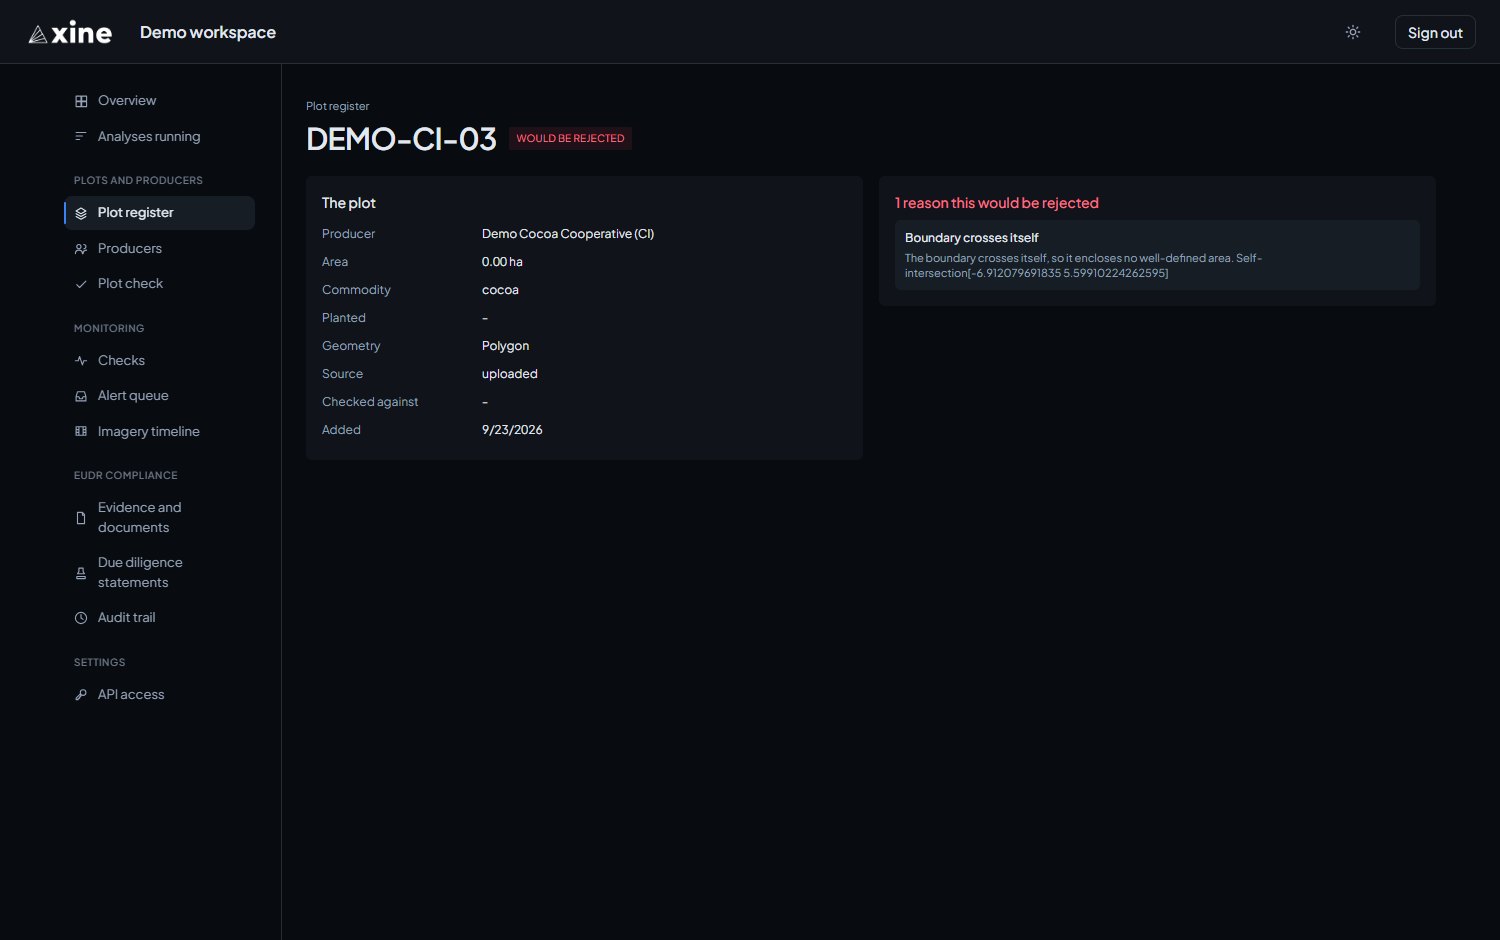Click the Audit trail clock icon

[81, 618]
